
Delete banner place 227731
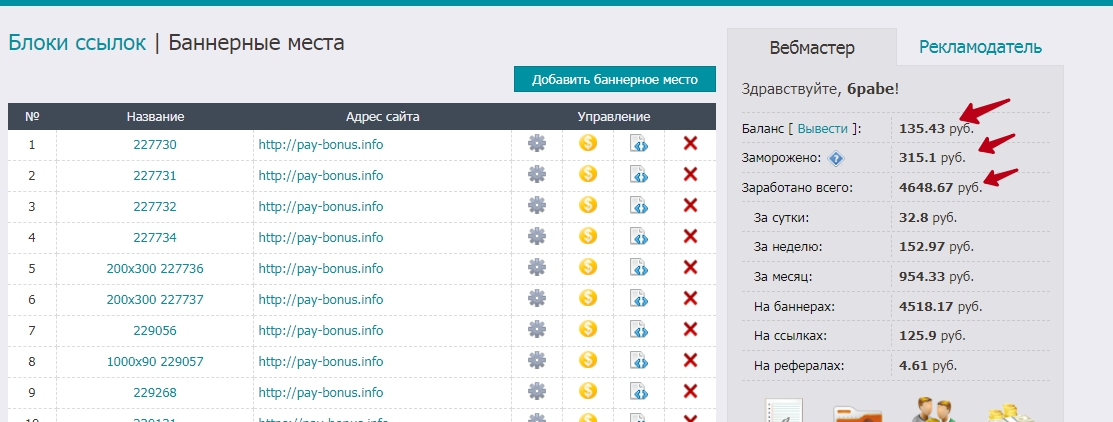click(x=690, y=175)
